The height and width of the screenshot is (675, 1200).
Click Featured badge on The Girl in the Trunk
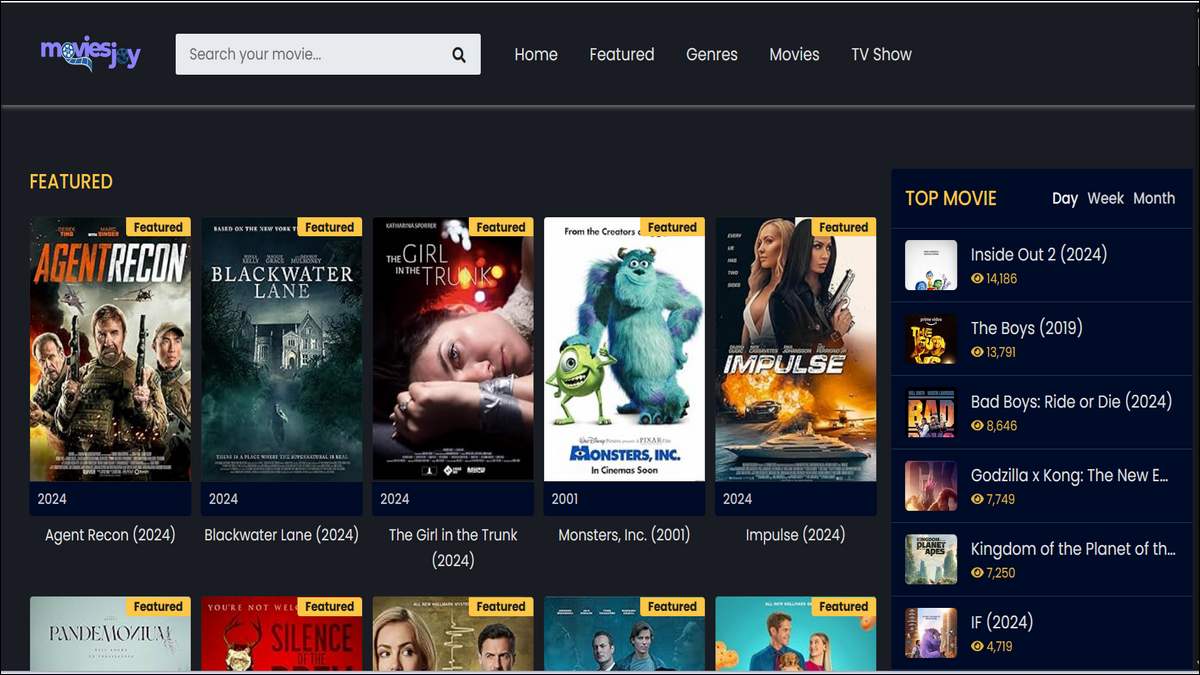pos(501,227)
